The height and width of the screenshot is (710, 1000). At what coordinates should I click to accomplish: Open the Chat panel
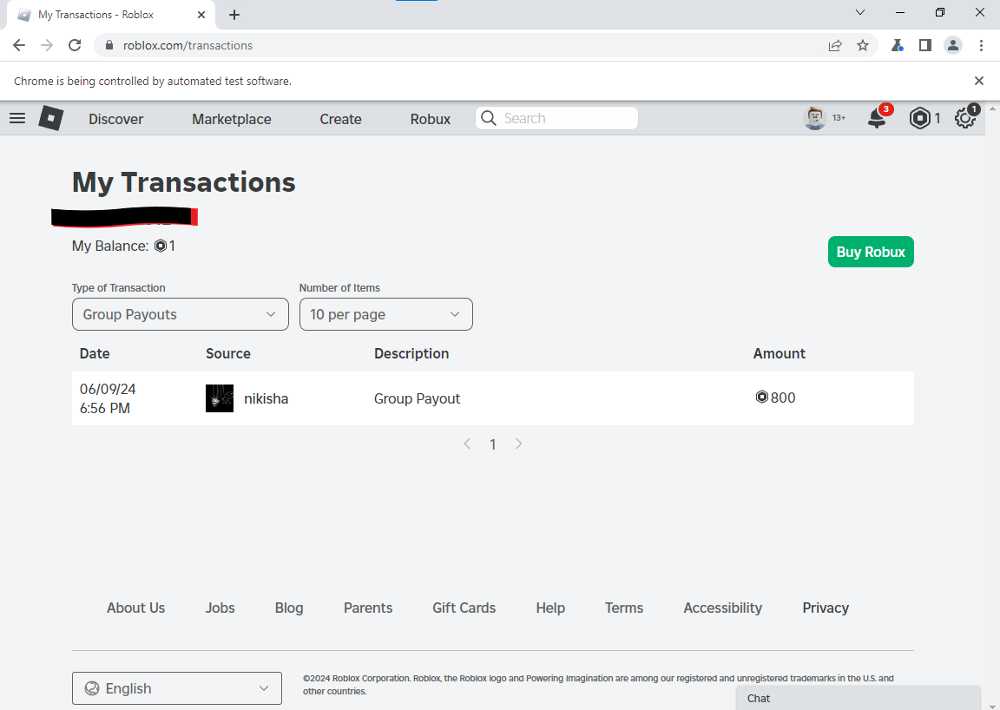click(x=858, y=699)
